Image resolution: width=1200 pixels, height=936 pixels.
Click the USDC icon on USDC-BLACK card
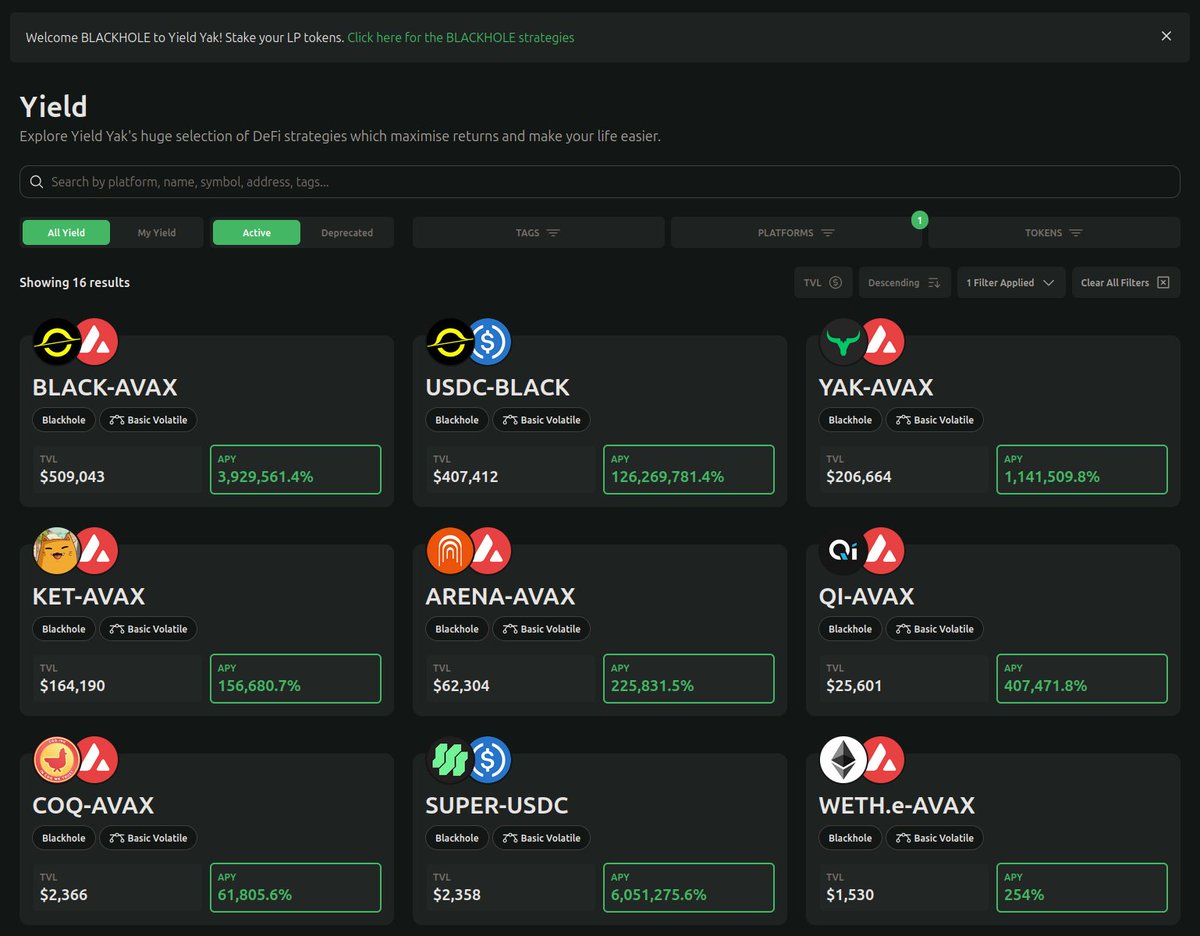[490, 342]
